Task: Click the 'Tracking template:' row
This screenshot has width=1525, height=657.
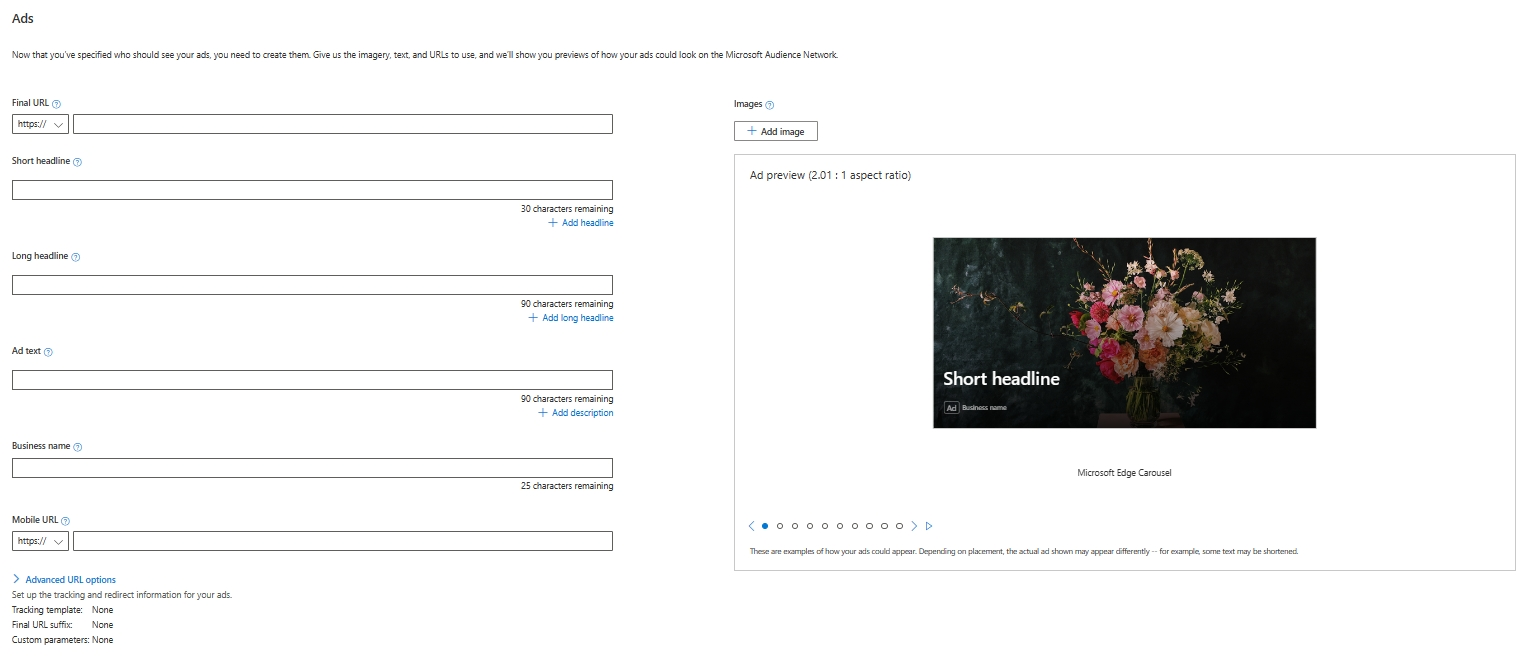Action: pos(63,610)
